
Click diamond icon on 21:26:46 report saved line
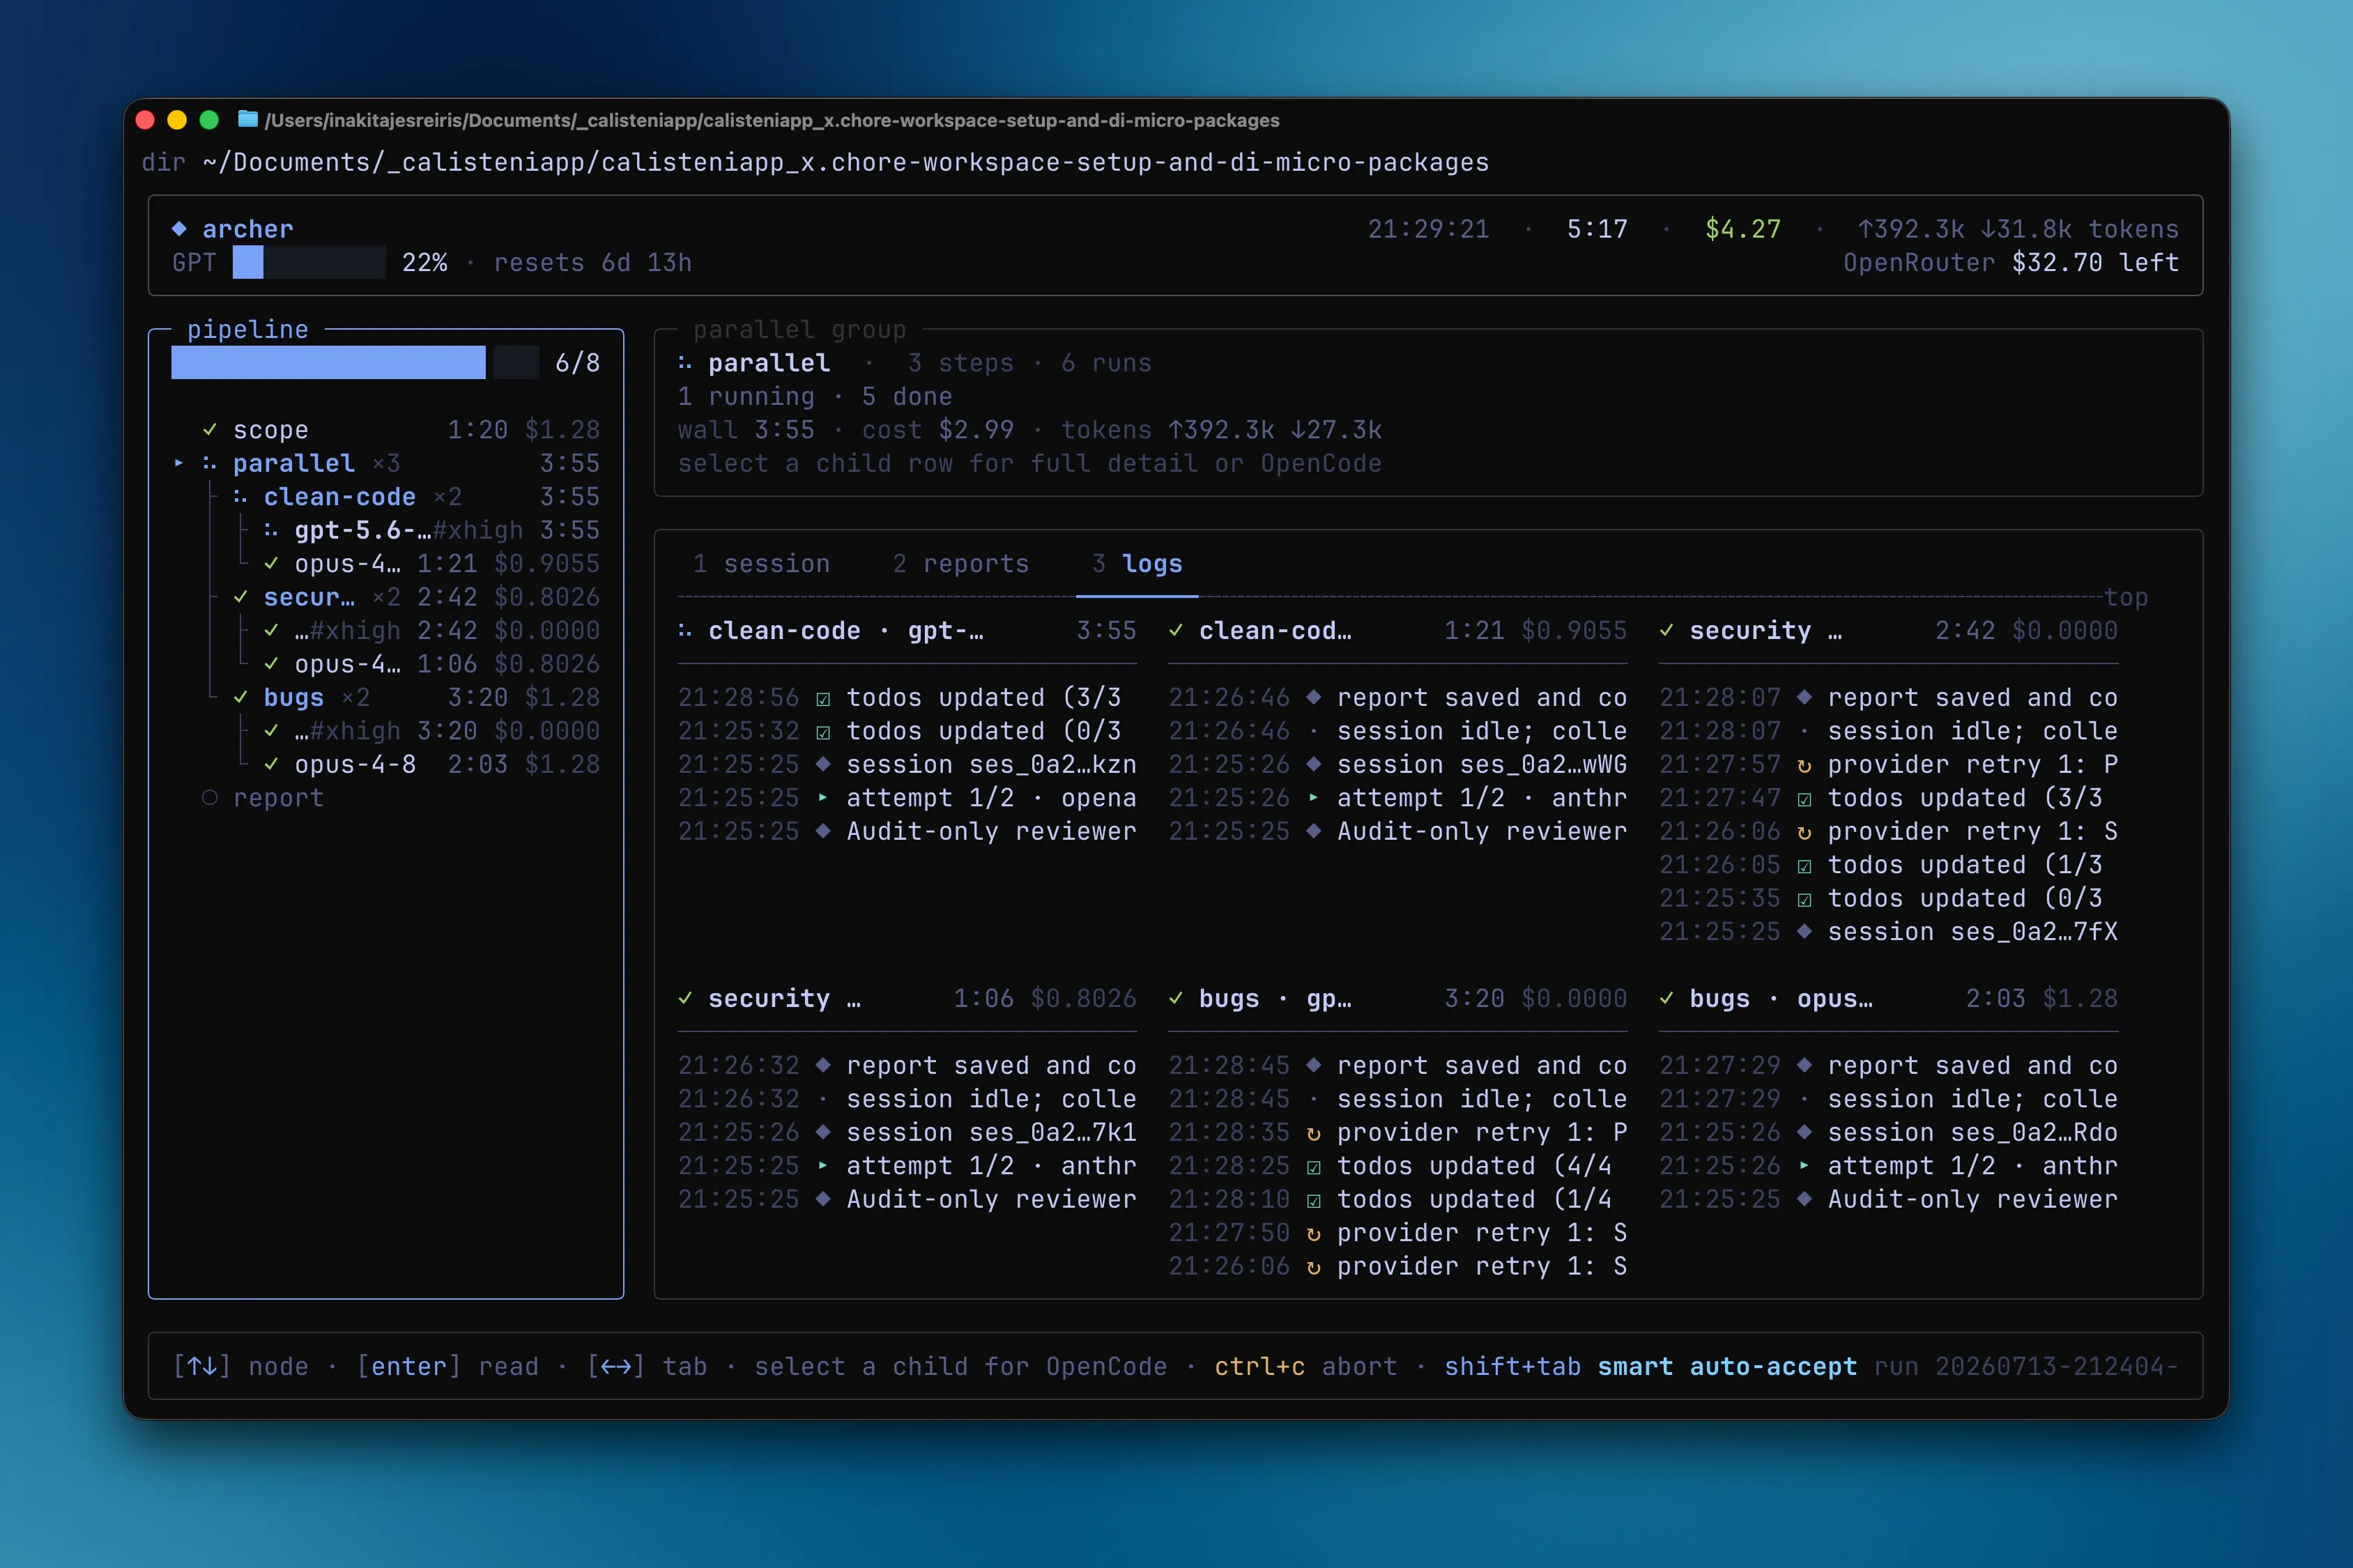[1314, 697]
